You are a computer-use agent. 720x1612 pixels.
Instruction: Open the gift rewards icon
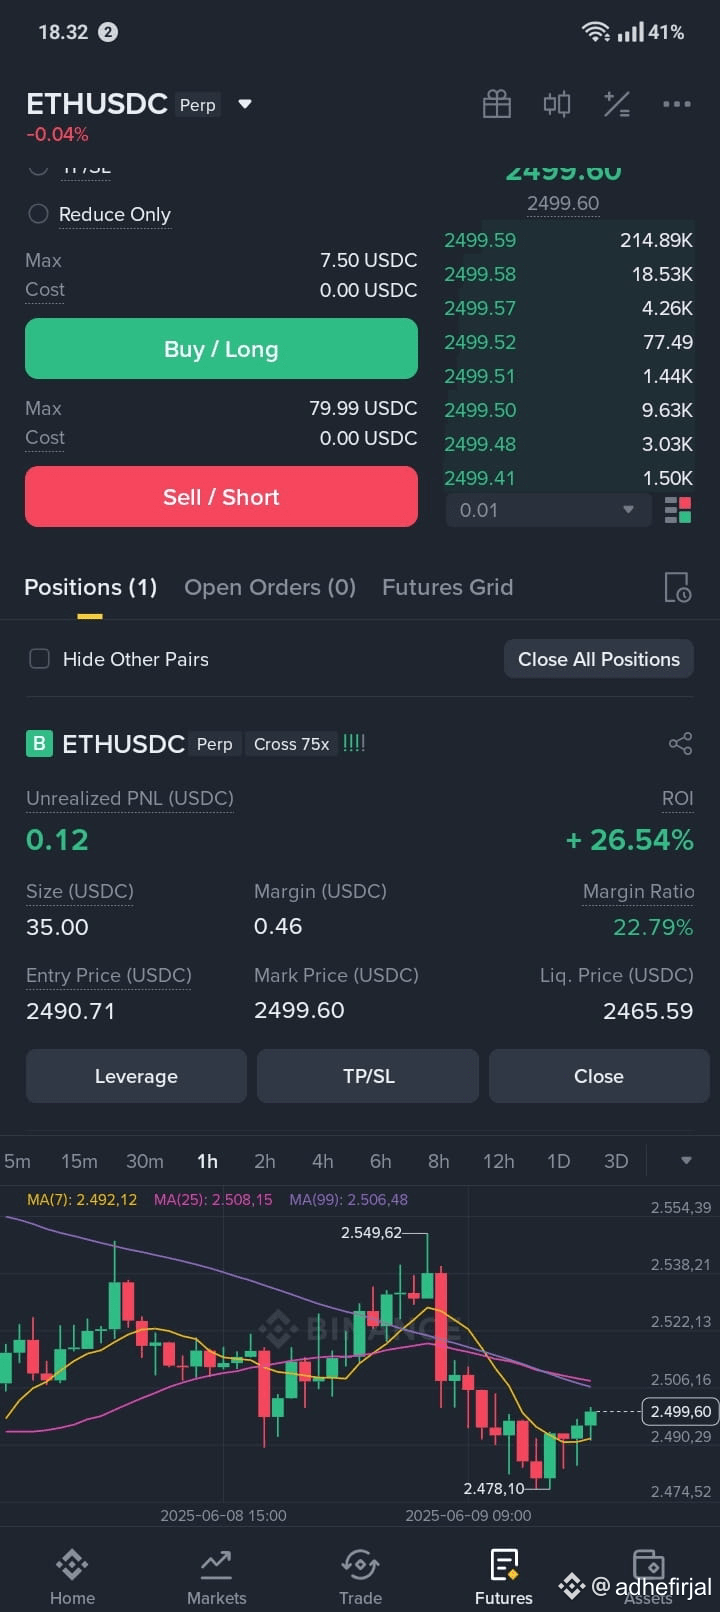(497, 104)
